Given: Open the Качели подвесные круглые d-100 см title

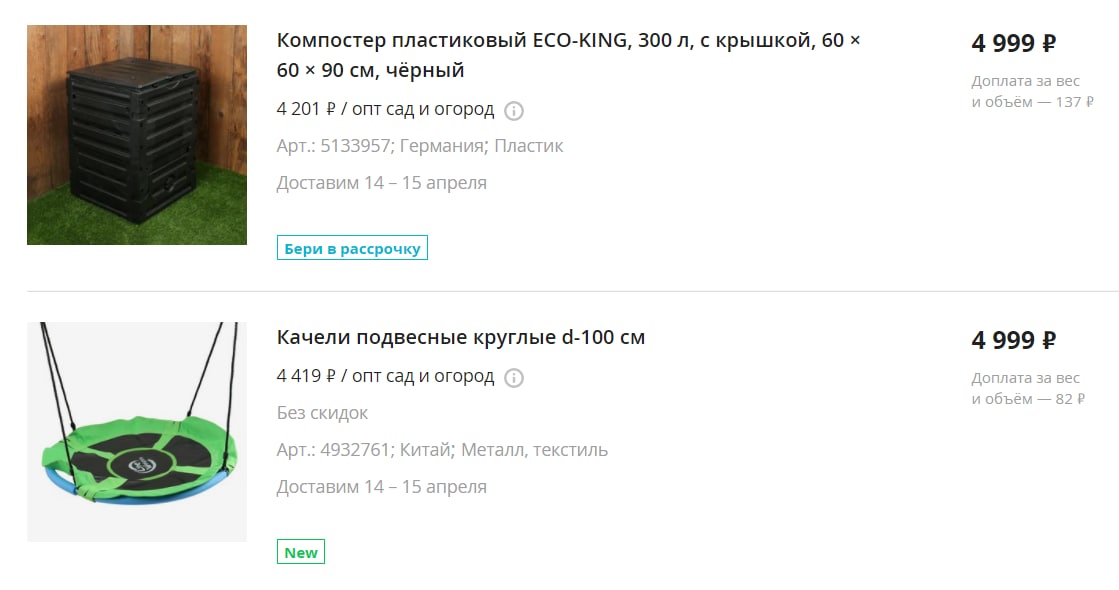Looking at the screenshot, I should point(461,337).
